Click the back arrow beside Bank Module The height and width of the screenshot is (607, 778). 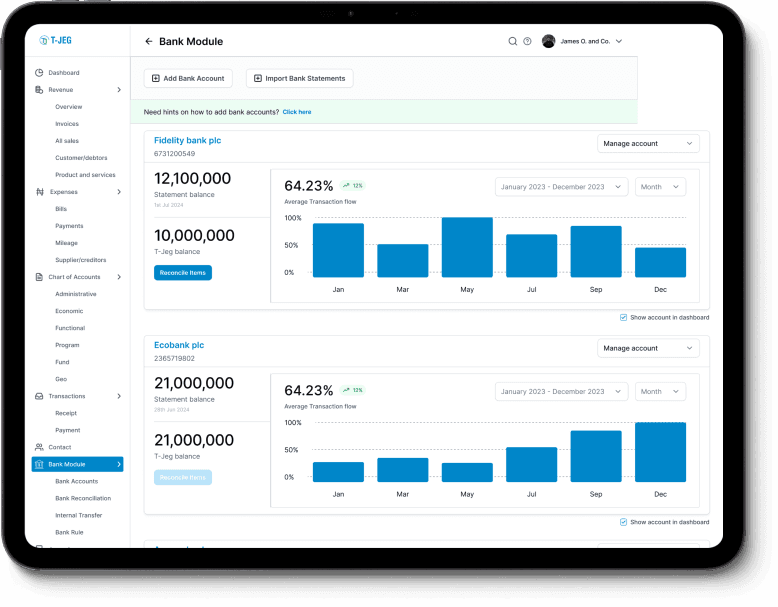(149, 42)
